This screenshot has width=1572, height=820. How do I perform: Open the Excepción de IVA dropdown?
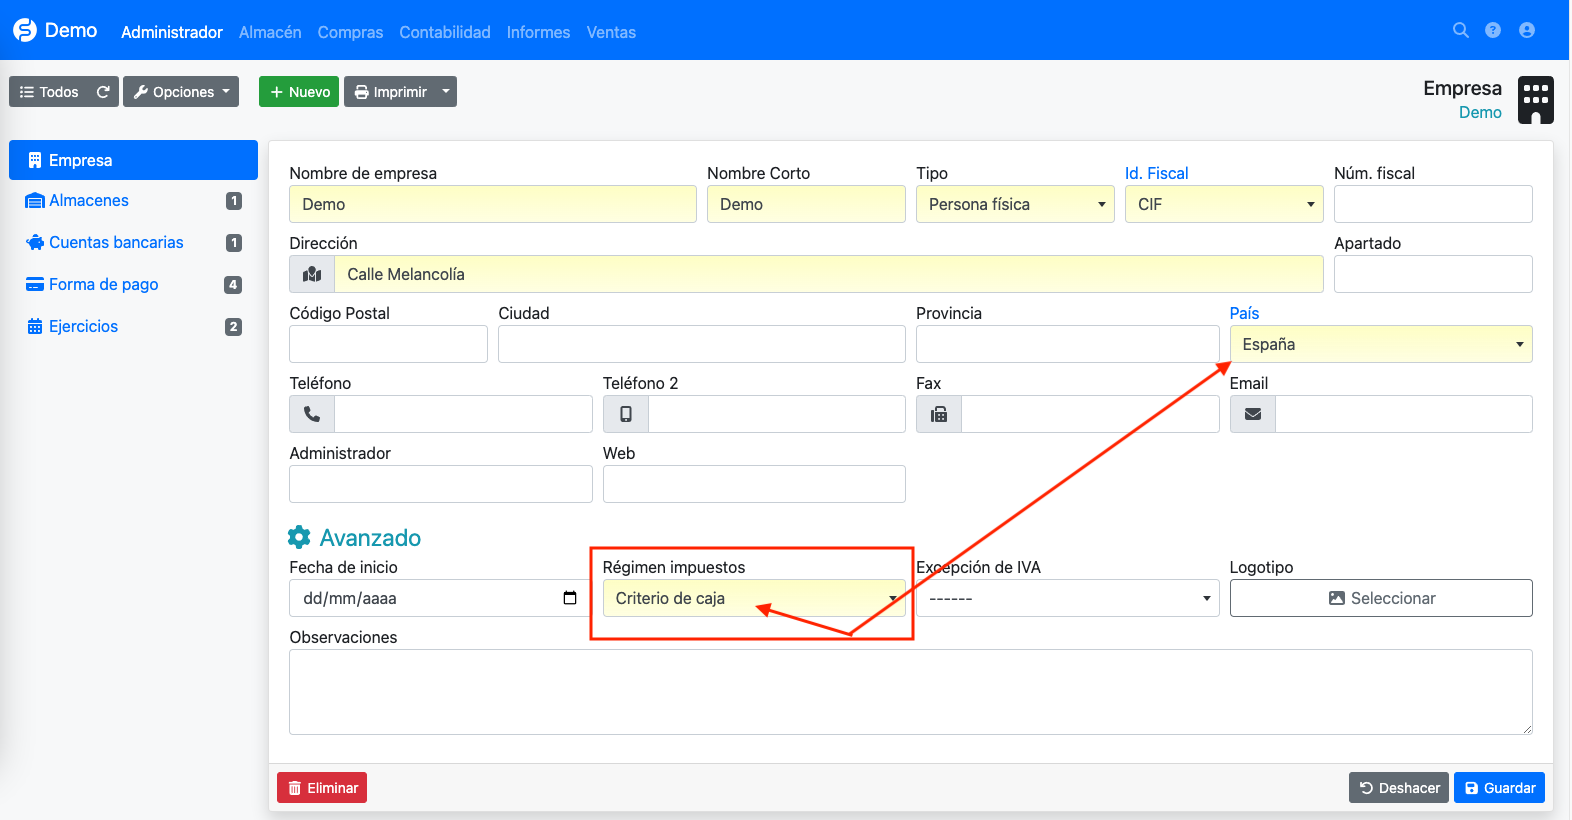[x=1067, y=598]
